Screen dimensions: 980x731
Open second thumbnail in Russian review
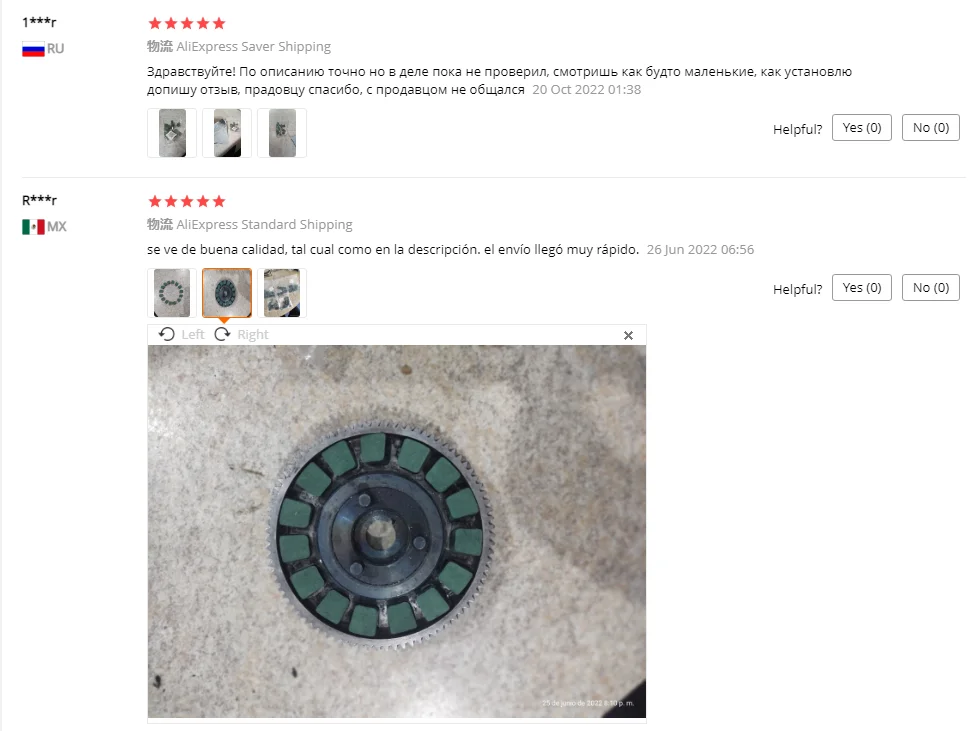[x=227, y=133]
